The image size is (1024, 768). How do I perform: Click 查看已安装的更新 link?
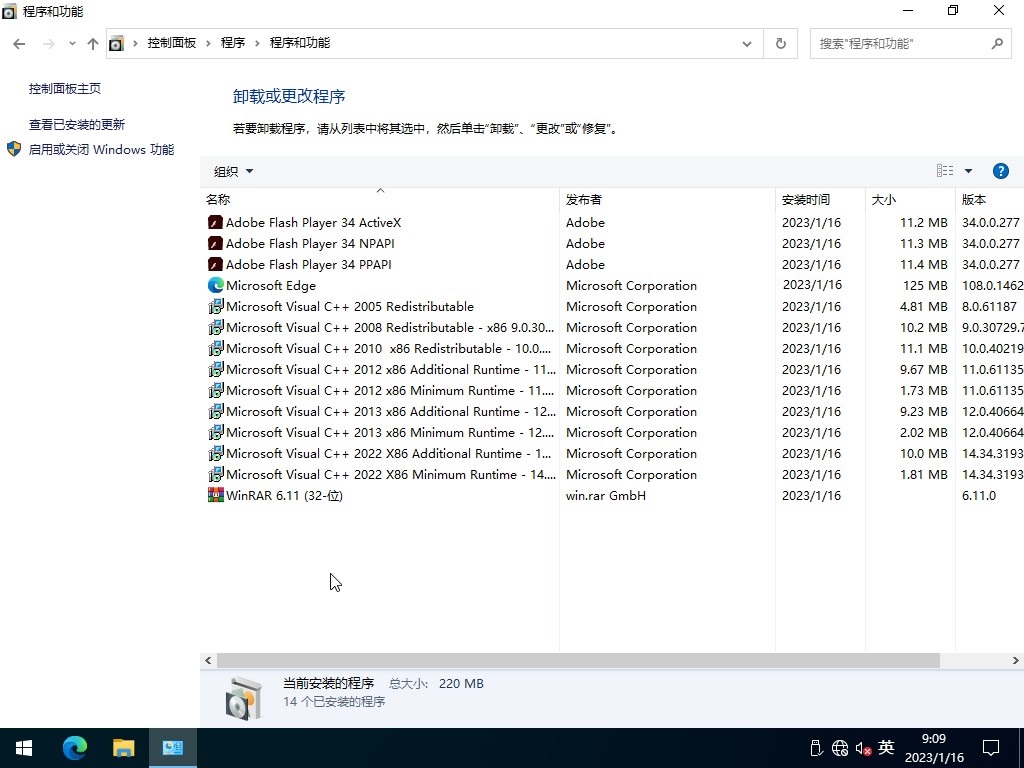[x=77, y=125]
